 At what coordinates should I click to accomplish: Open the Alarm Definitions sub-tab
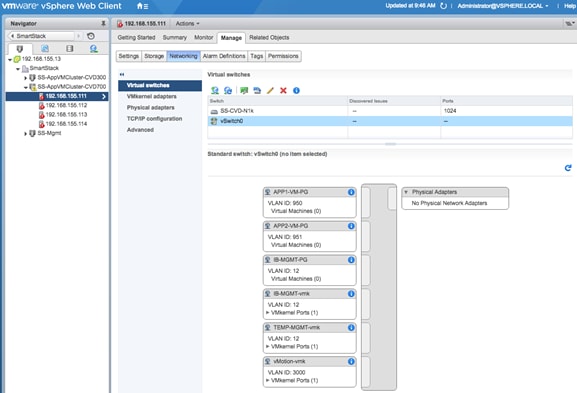click(224, 56)
